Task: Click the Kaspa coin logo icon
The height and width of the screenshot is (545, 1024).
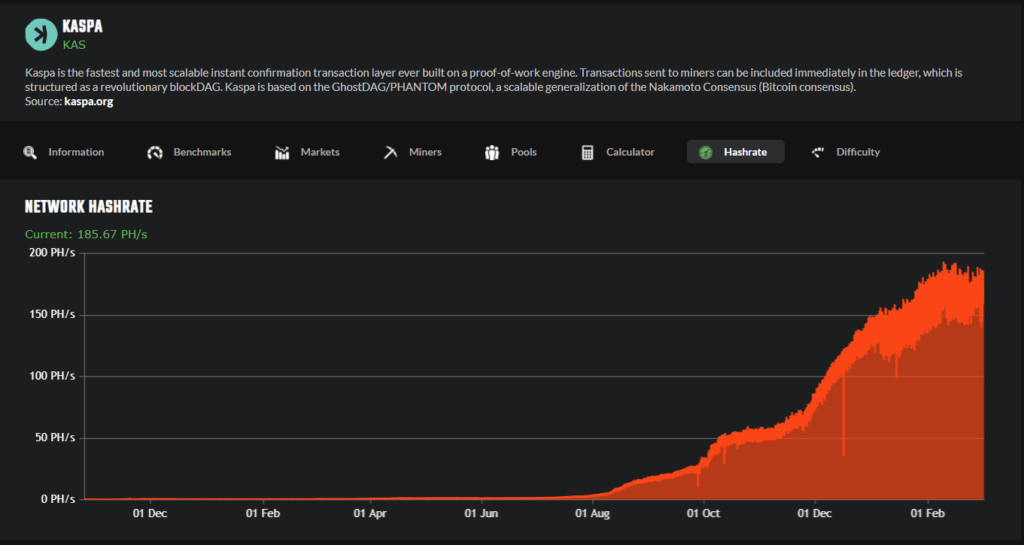Action: point(41,35)
